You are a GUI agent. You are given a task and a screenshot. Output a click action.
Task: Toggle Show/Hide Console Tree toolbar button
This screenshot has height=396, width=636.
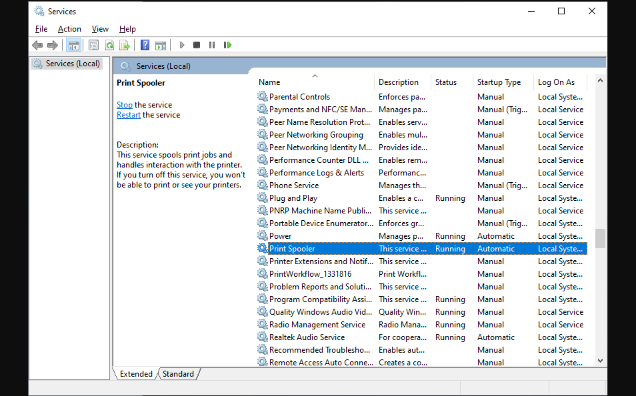[x=74, y=45]
